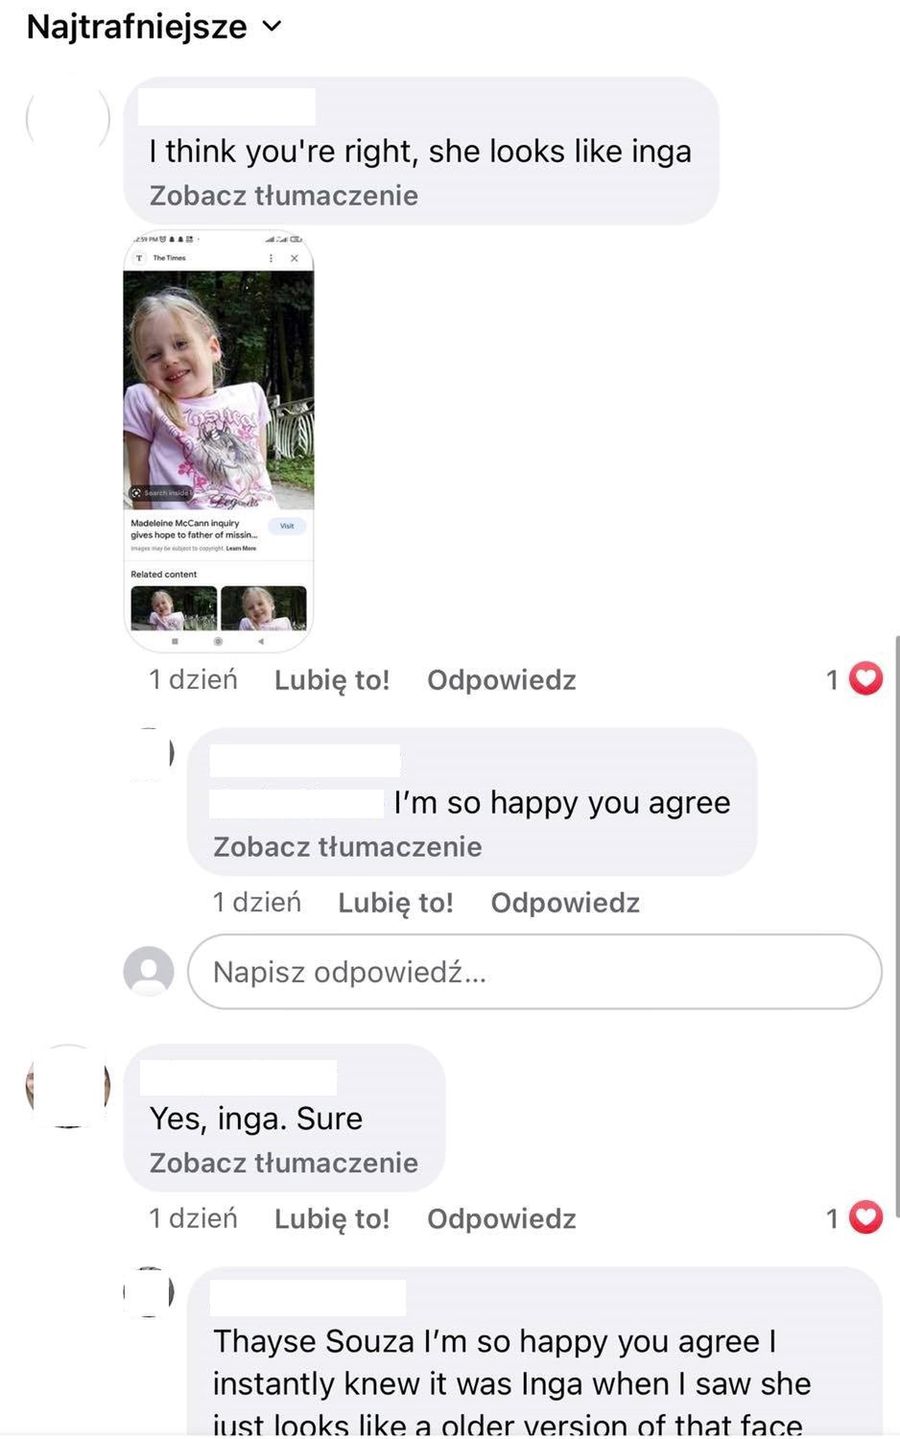The image size is (900, 1439).
Task: Click the chevron next to Najtrafniejsze
Action: pos(272,27)
